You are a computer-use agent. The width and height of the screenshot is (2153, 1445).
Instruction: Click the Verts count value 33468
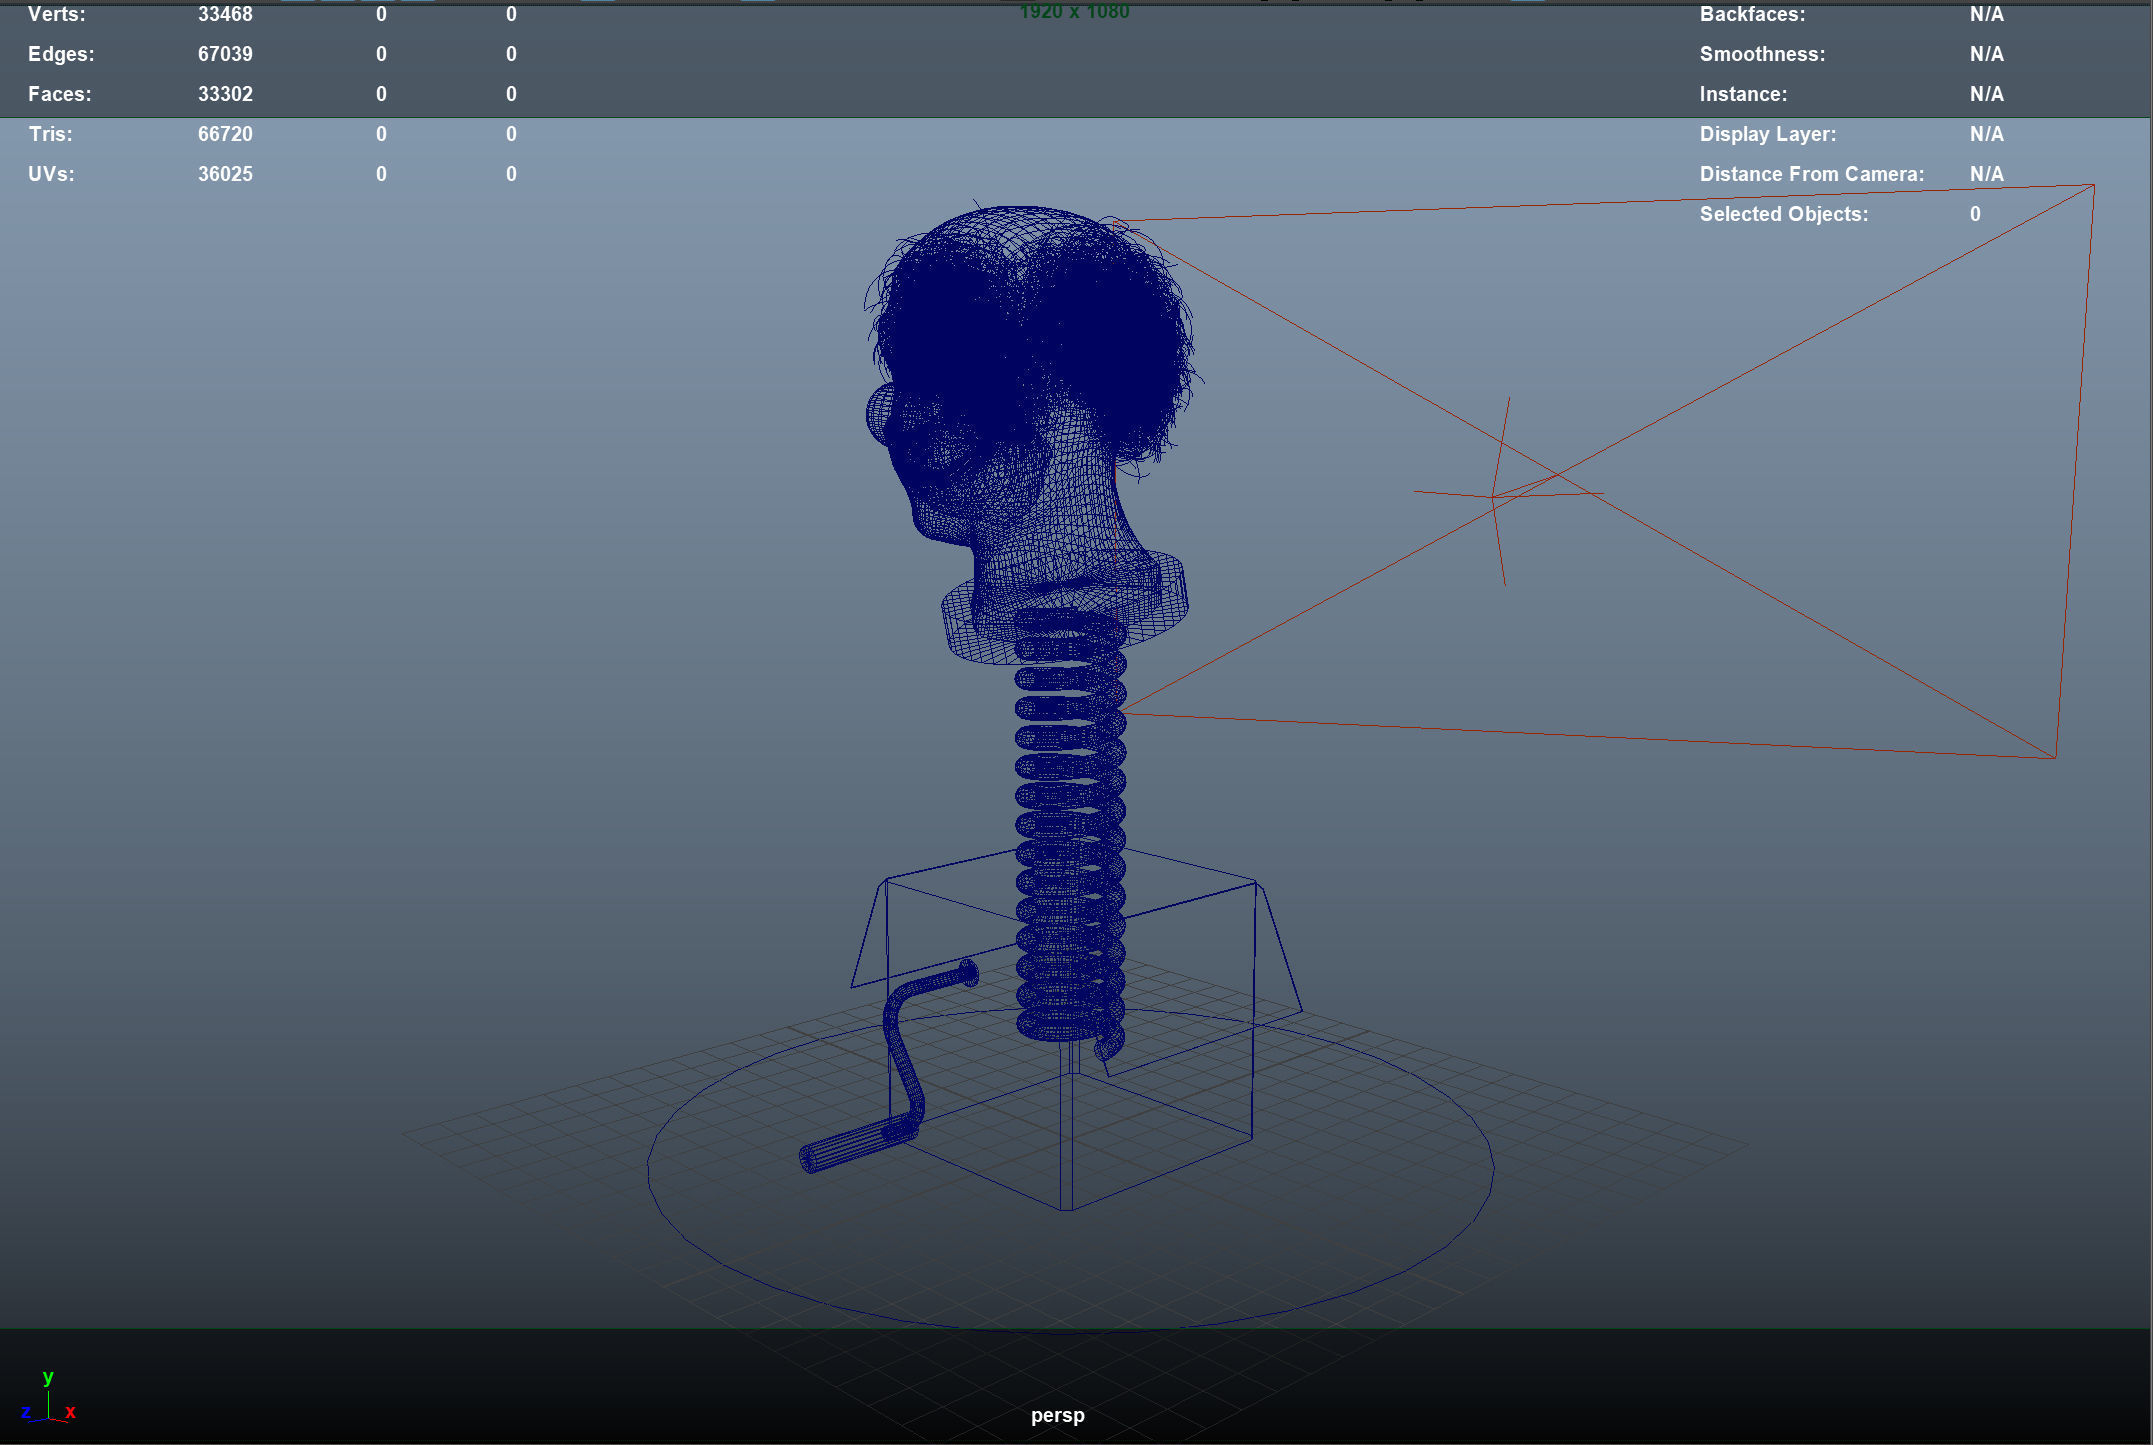click(225, 14)
